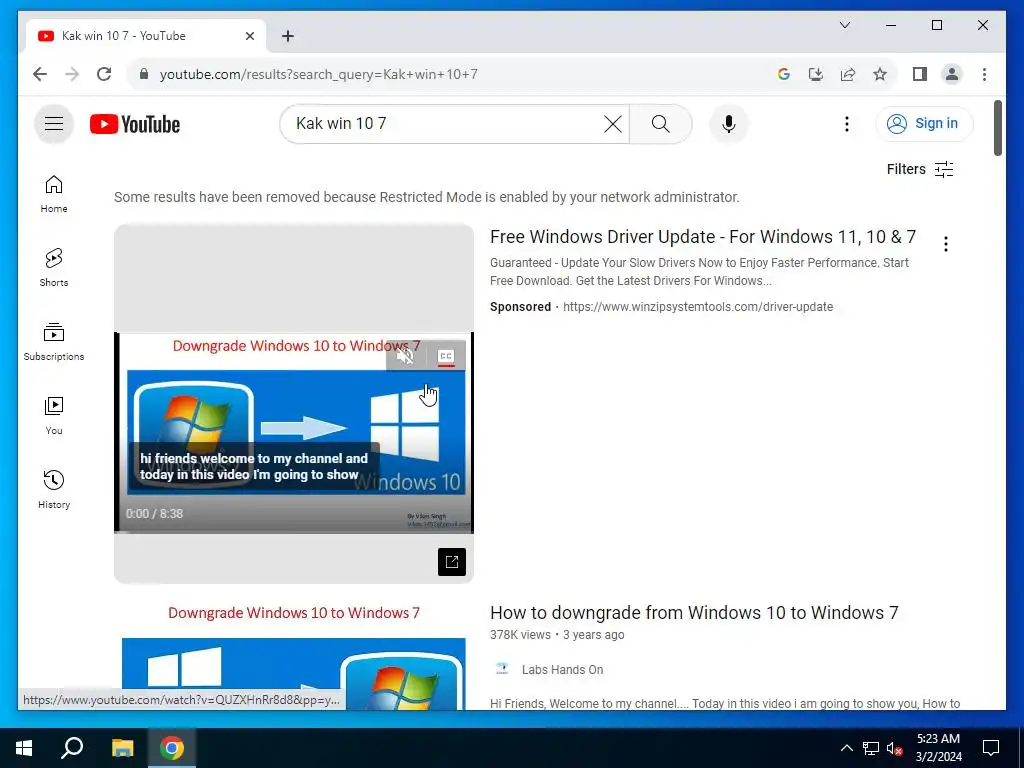Image resolution: width=1024 pixels, height=768 pixels.
Task: Click the install app icon in address bar
Action: coord(816,74)
